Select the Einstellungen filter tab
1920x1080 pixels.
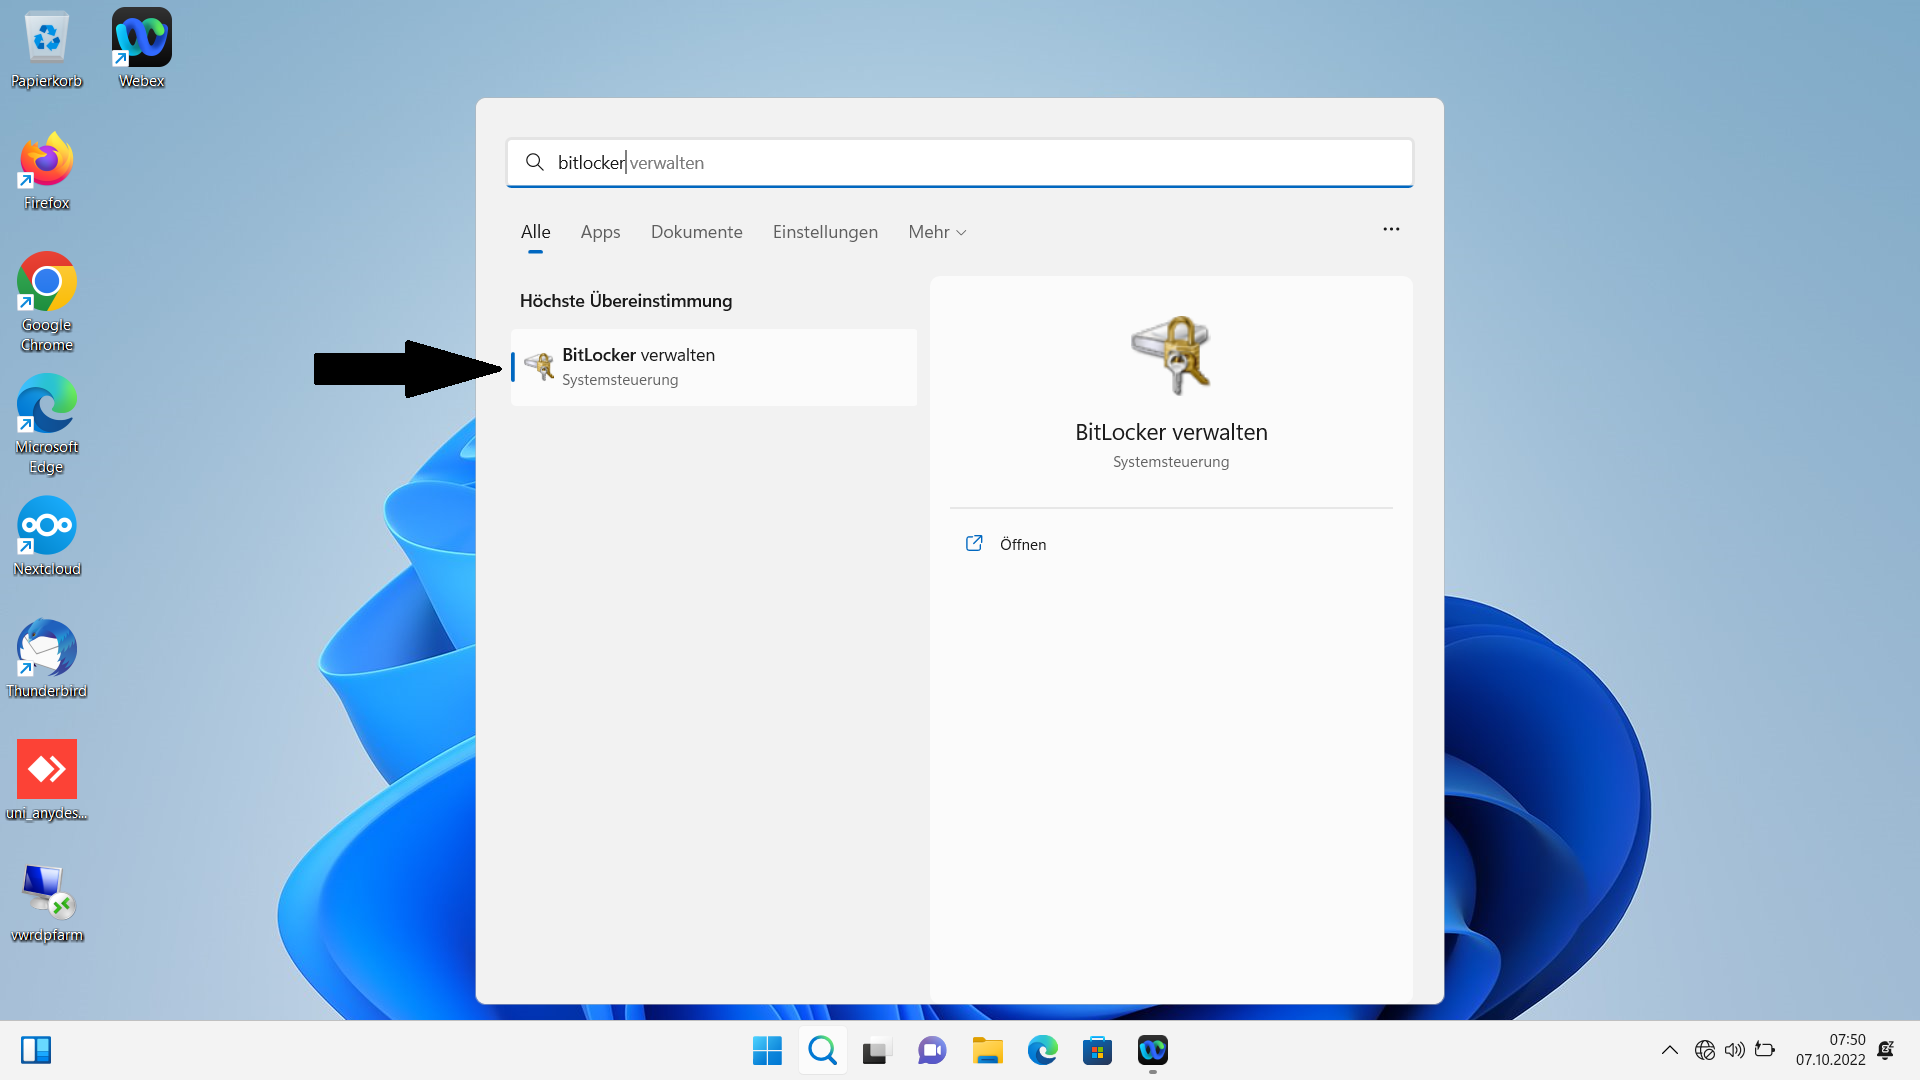point(825,232)
